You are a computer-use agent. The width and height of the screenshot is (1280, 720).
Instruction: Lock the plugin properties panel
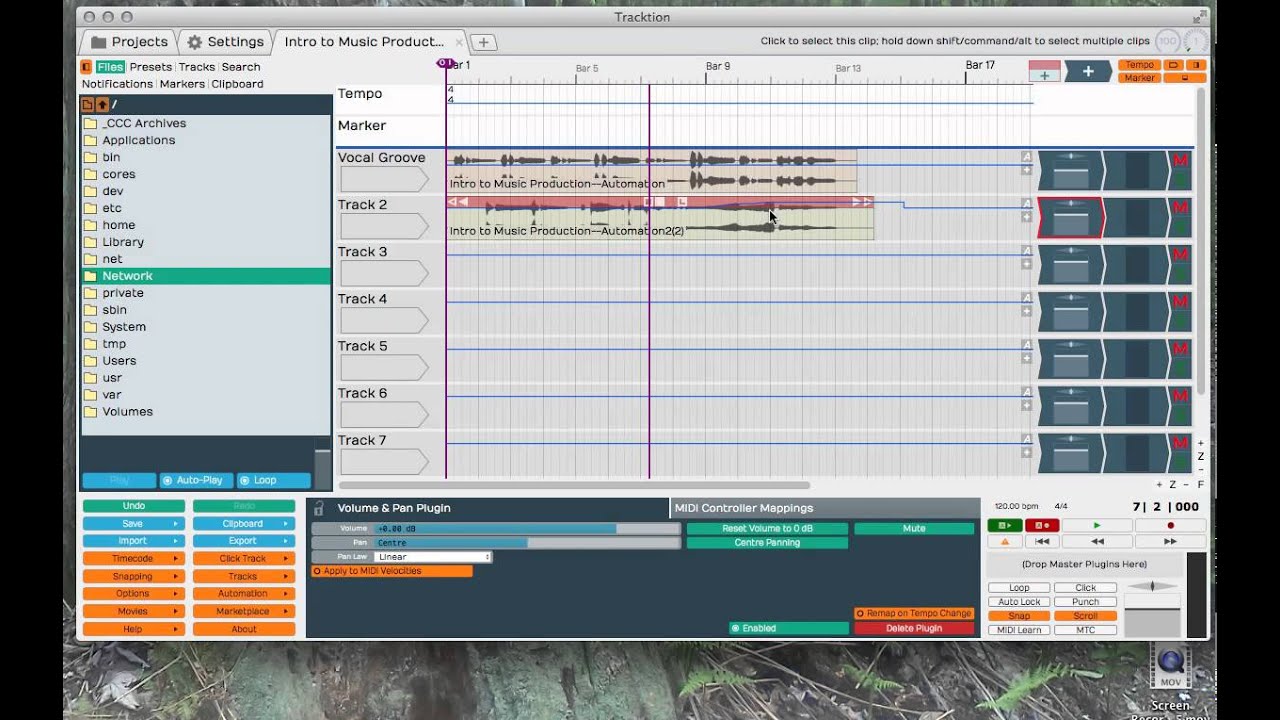tap(319, 508)
